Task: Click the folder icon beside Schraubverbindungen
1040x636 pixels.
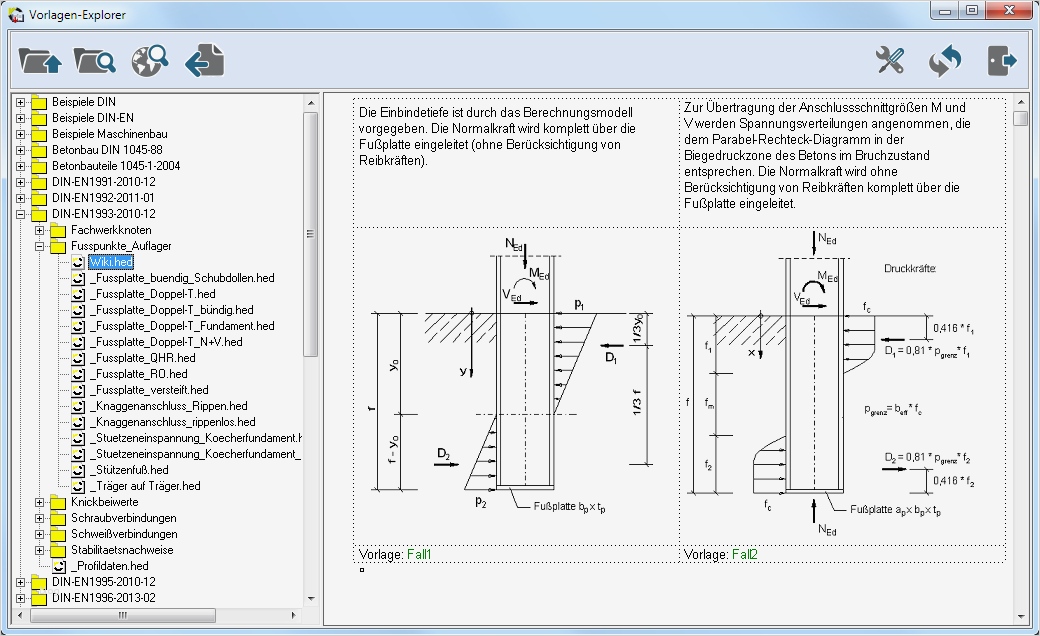Action: pyautogui.click(x=59, y=518)
